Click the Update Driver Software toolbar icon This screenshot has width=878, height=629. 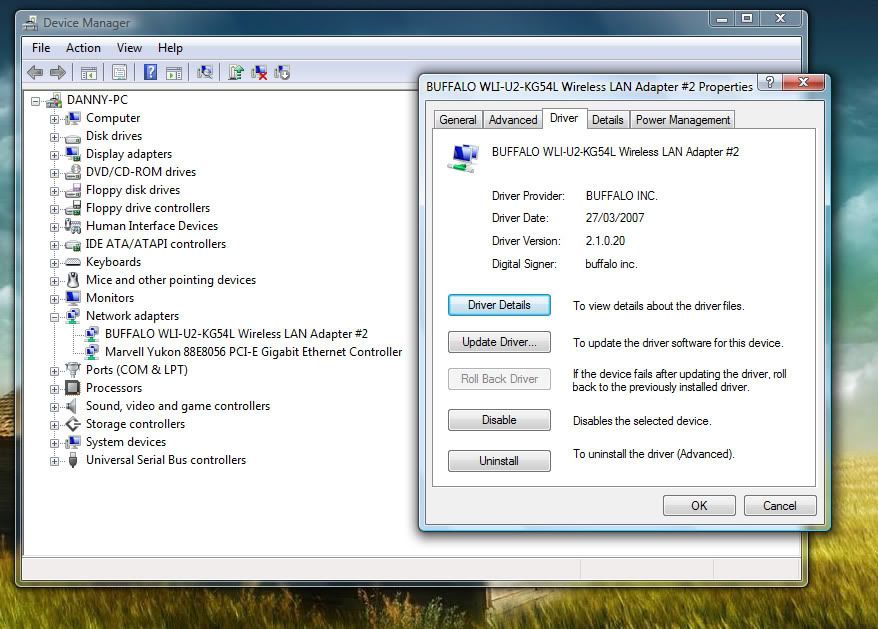tap(236, 72)
